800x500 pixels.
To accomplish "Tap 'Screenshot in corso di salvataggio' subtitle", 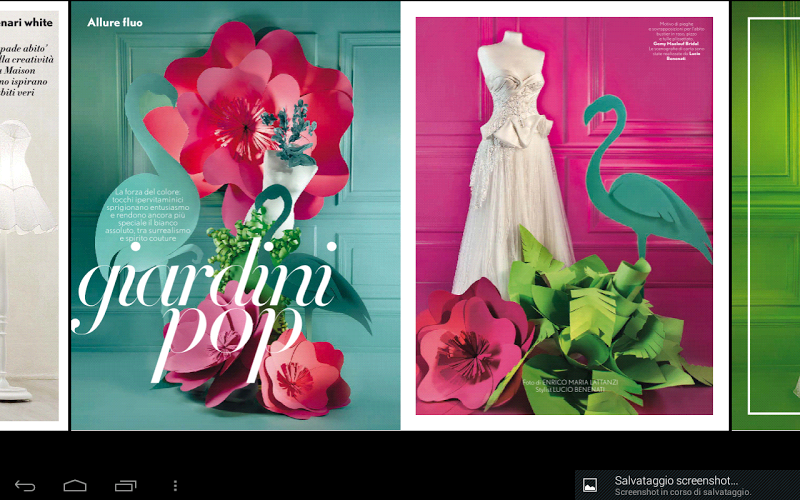I will tap(682, 492).
